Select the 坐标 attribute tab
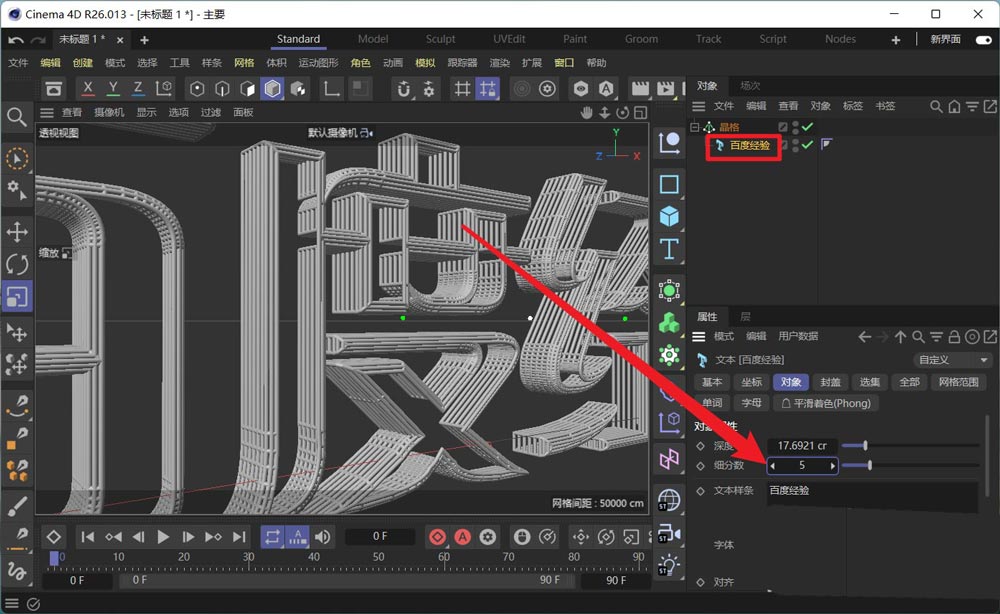This screenshot has width=1000, height=614. (x=751, y=382)
